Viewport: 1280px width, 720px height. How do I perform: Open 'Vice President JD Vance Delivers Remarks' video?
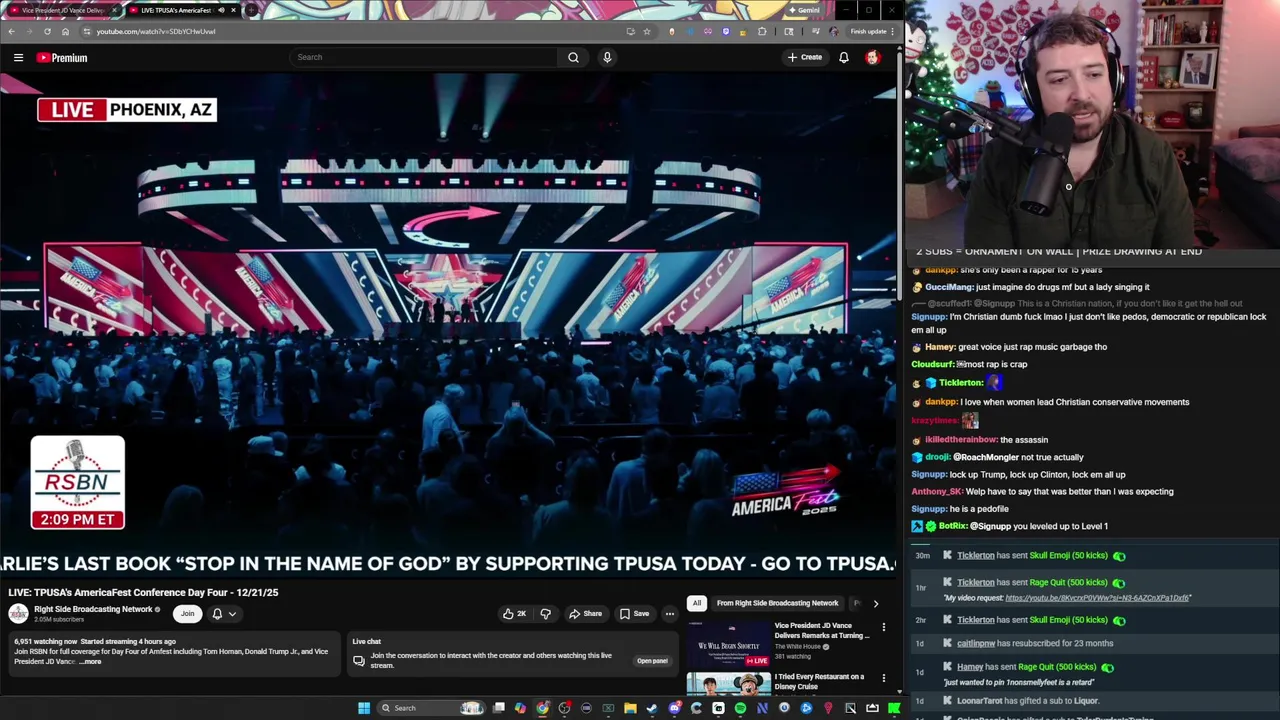click(821, 631)
